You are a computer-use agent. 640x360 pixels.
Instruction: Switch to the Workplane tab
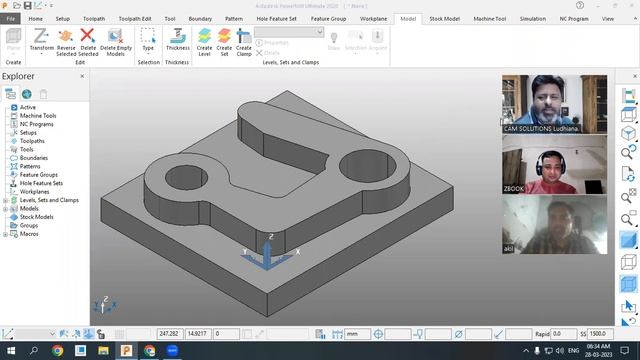coord(373,19)
